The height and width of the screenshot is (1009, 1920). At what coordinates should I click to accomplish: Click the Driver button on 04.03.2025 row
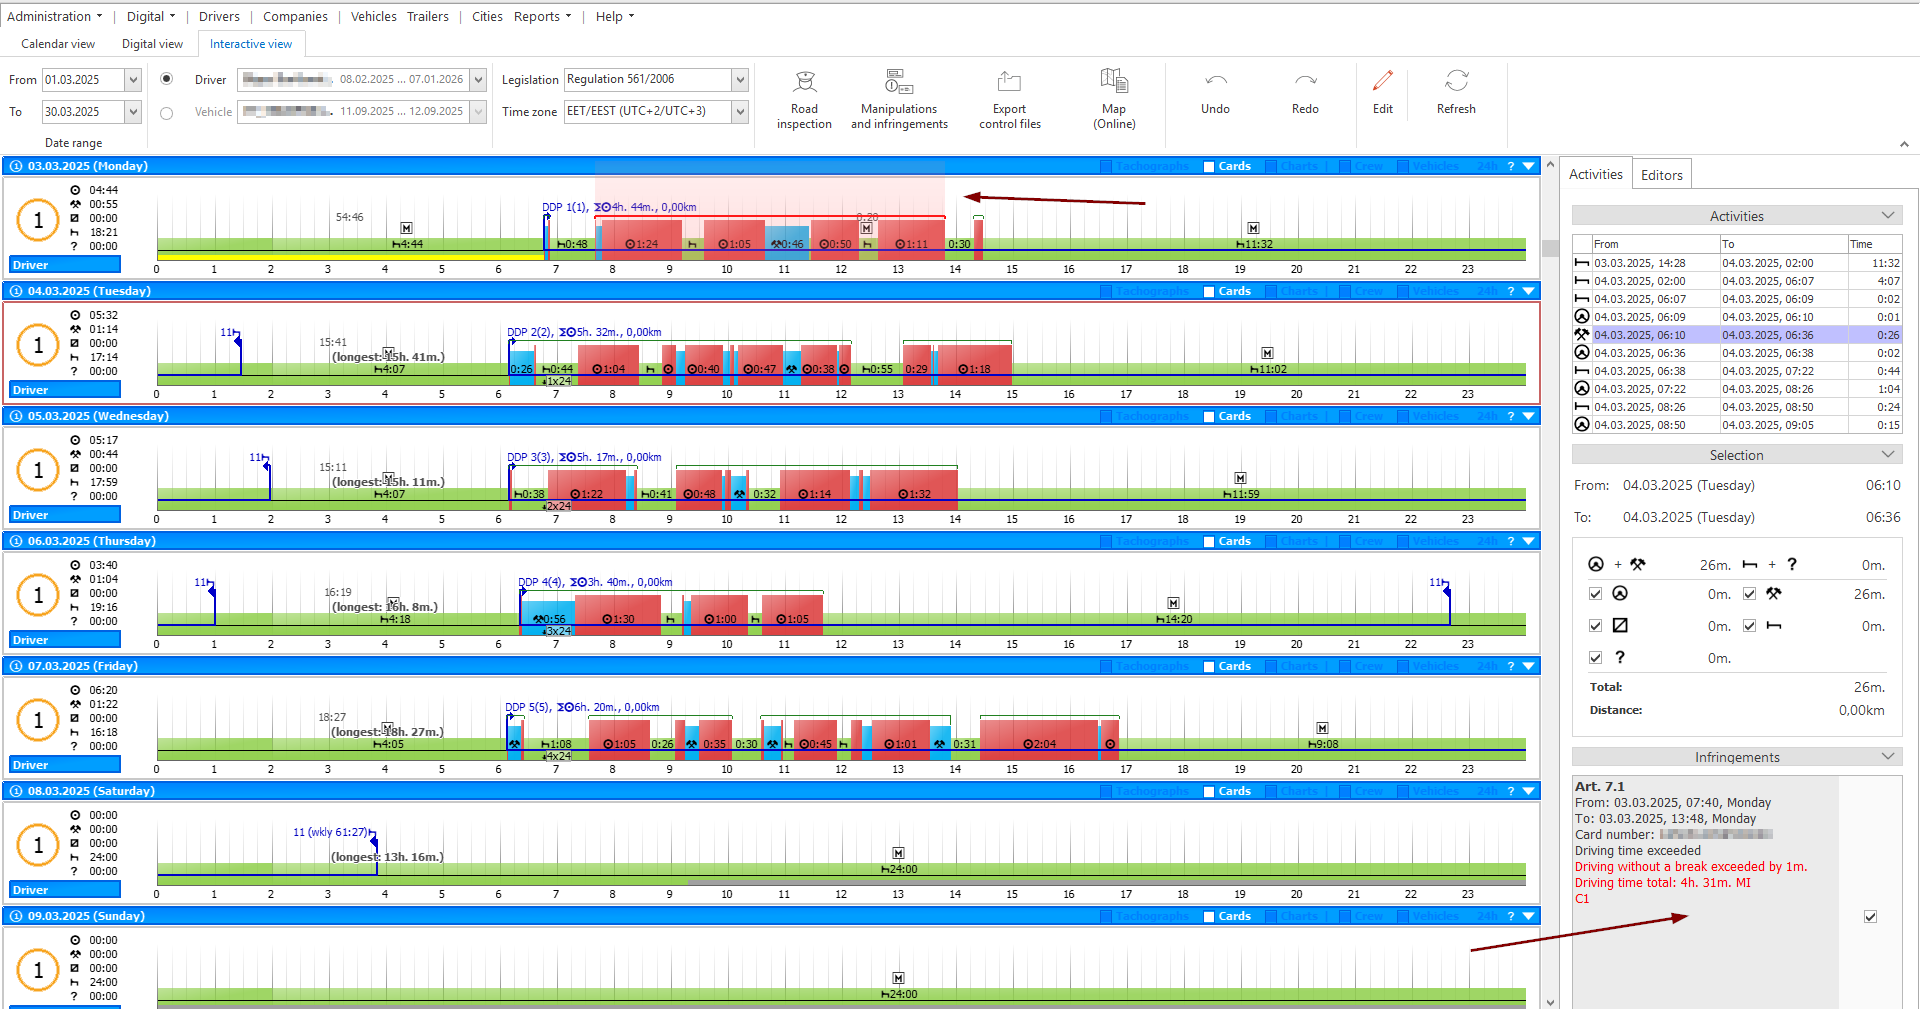[x=65, y=390]
